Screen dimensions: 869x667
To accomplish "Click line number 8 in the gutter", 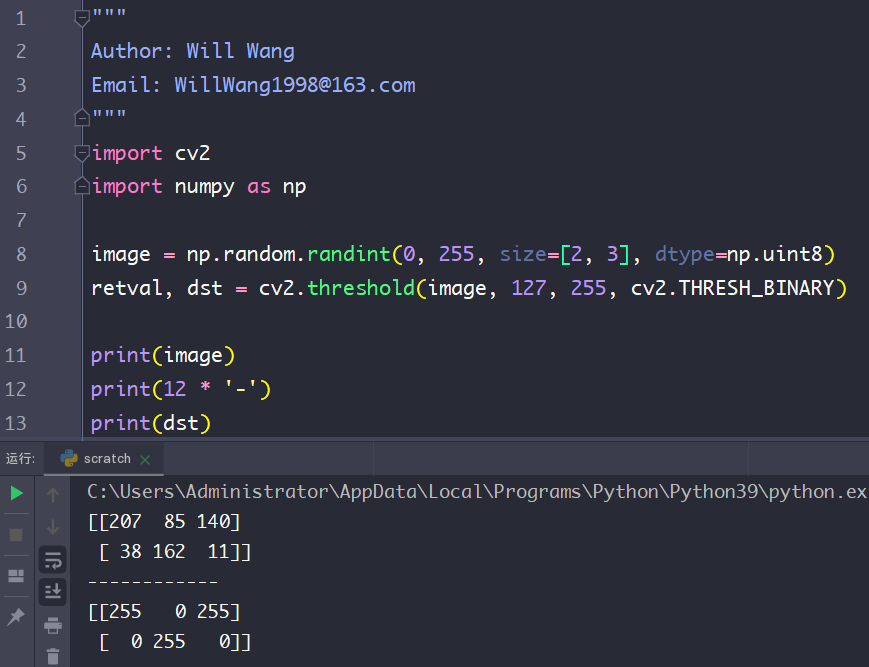I will pyautogui.click(x=21, y=254).
